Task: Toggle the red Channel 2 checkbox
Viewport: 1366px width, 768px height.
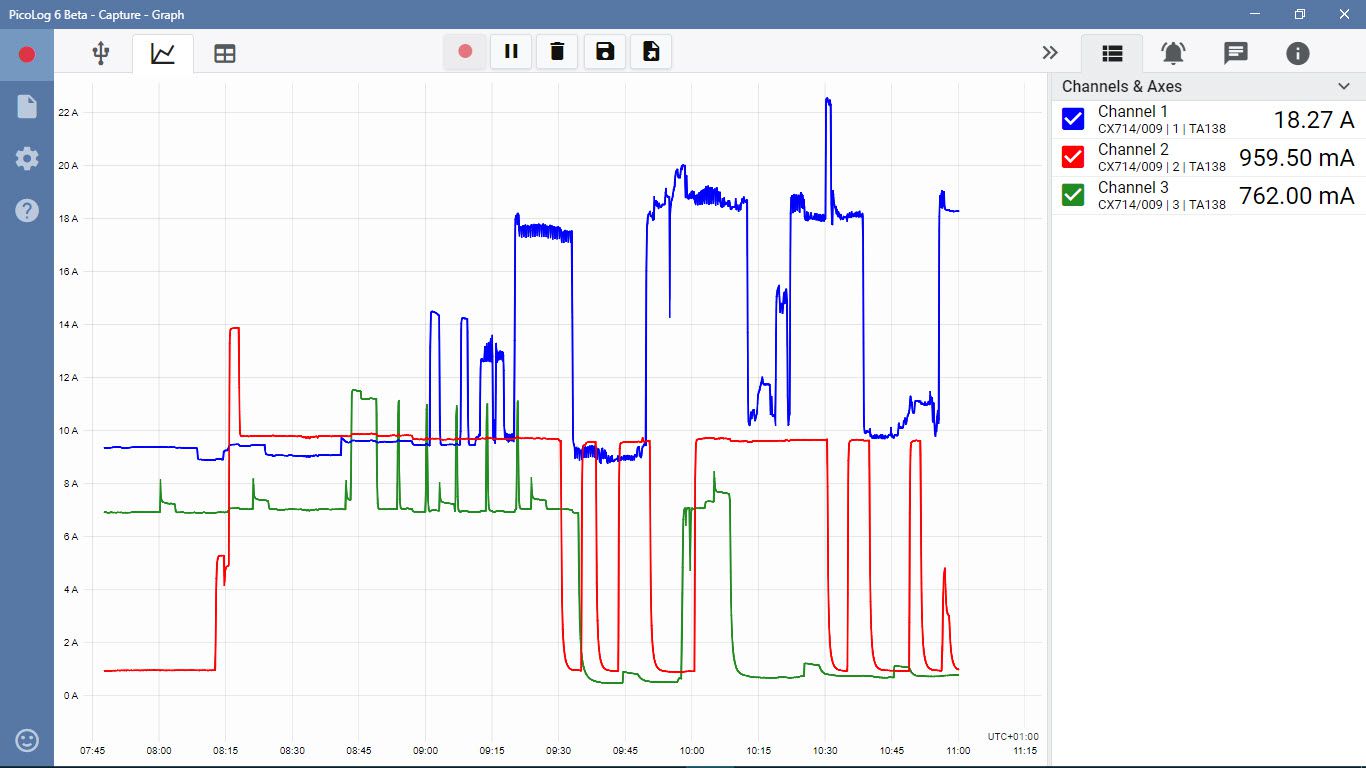Action: click(x=1073, y=157)
